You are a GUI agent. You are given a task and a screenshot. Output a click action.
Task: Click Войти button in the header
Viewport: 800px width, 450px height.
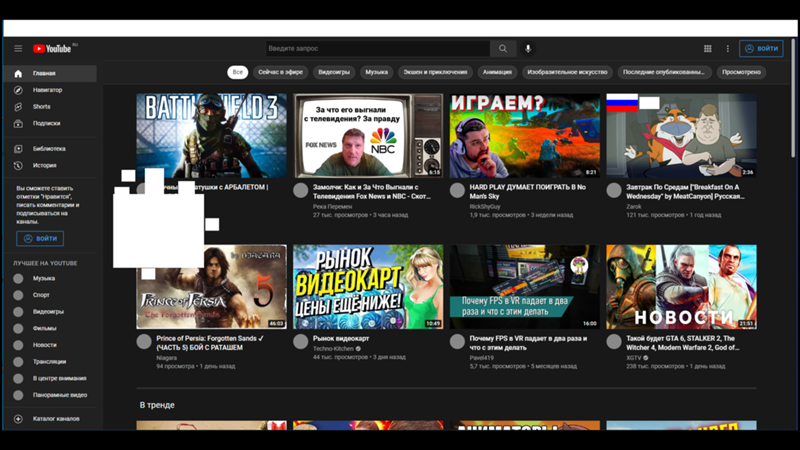click(761, 48)
